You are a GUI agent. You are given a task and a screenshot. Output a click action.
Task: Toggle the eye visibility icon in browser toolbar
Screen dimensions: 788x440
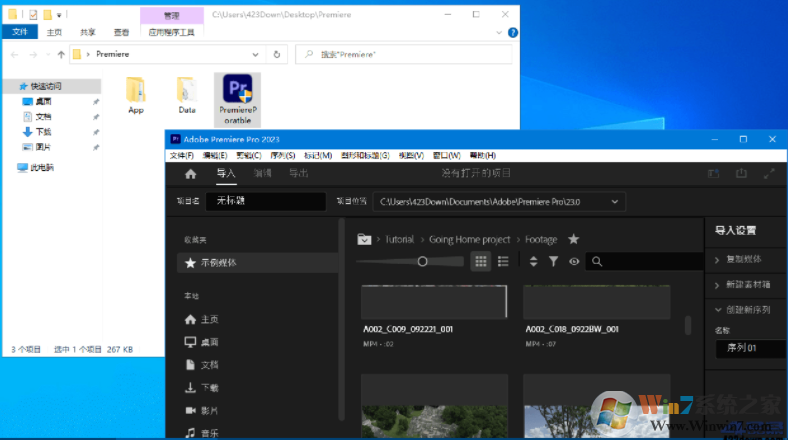click(x=574, y=261)
